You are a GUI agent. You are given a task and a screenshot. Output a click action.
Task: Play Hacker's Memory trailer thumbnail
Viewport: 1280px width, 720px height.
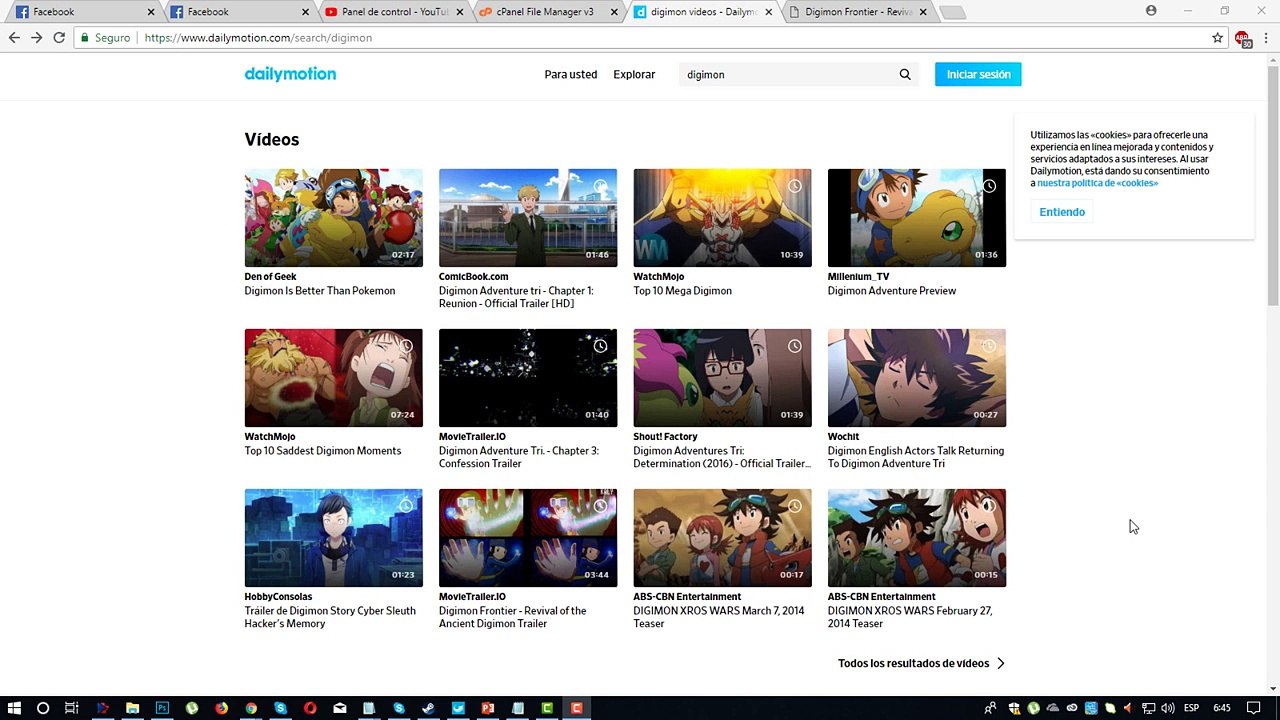click(x=333, y=538)
